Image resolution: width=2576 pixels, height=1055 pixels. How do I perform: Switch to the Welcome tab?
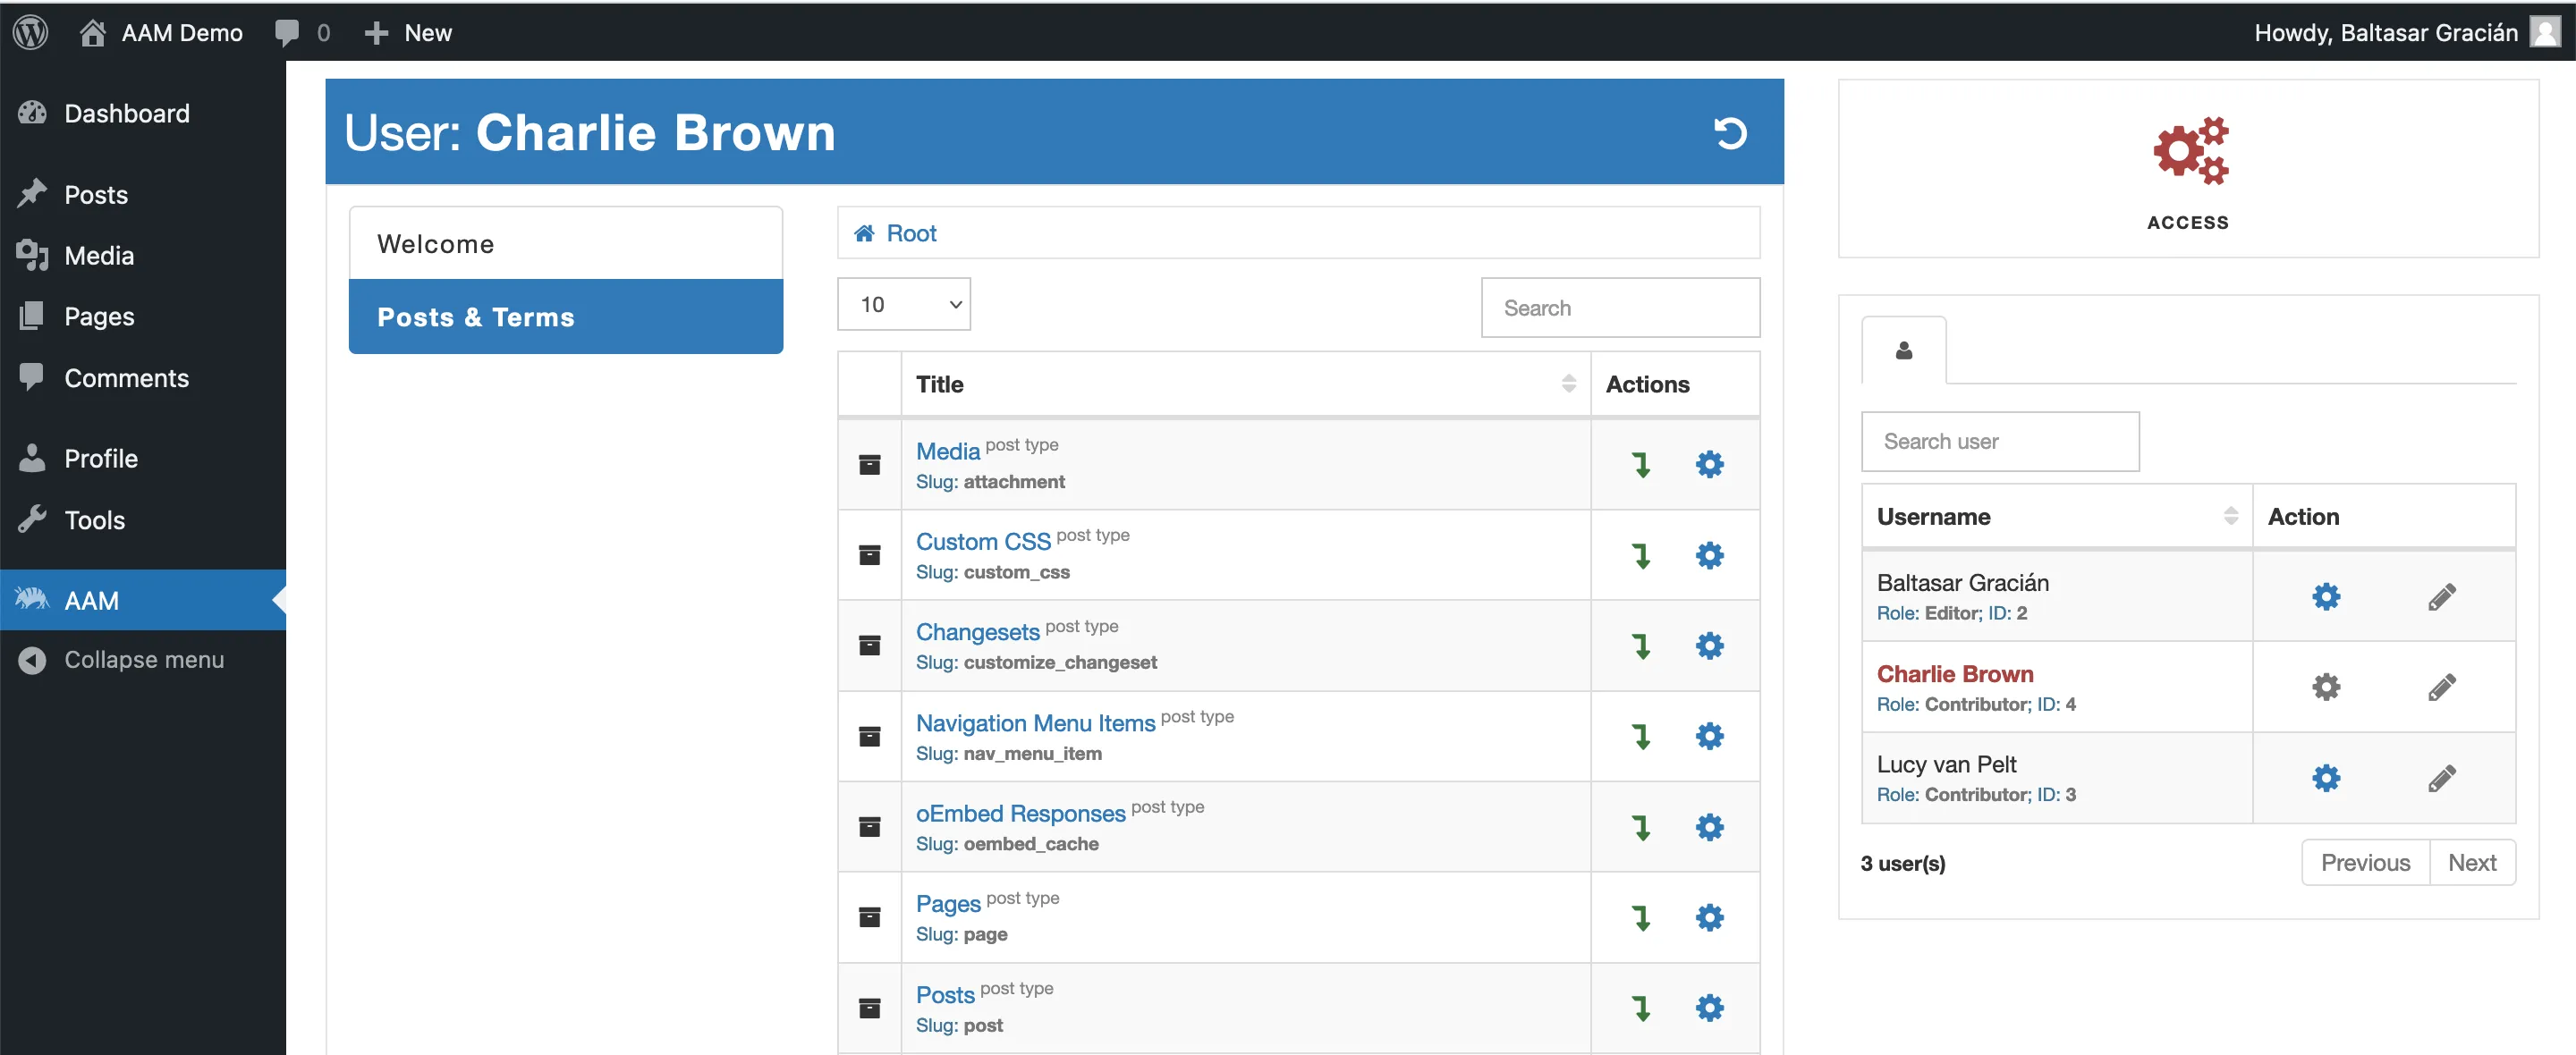coord(565,243)
